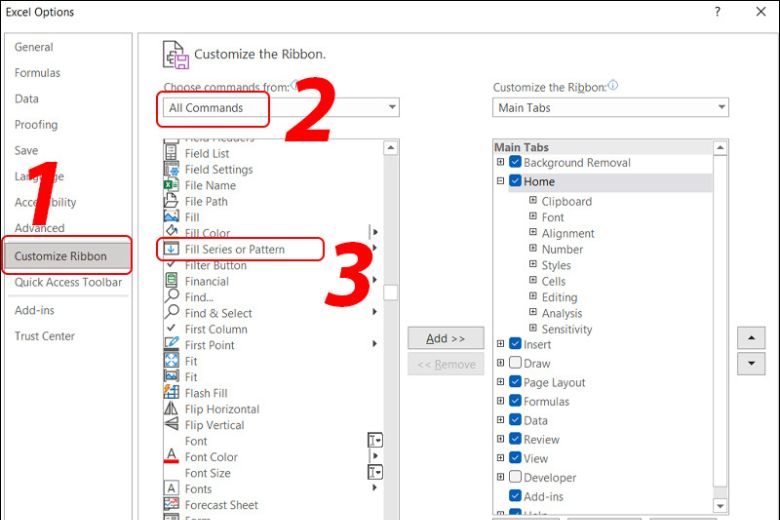Expand the Styles group
The height and width of the screenshot is (520, 780).
533,264
